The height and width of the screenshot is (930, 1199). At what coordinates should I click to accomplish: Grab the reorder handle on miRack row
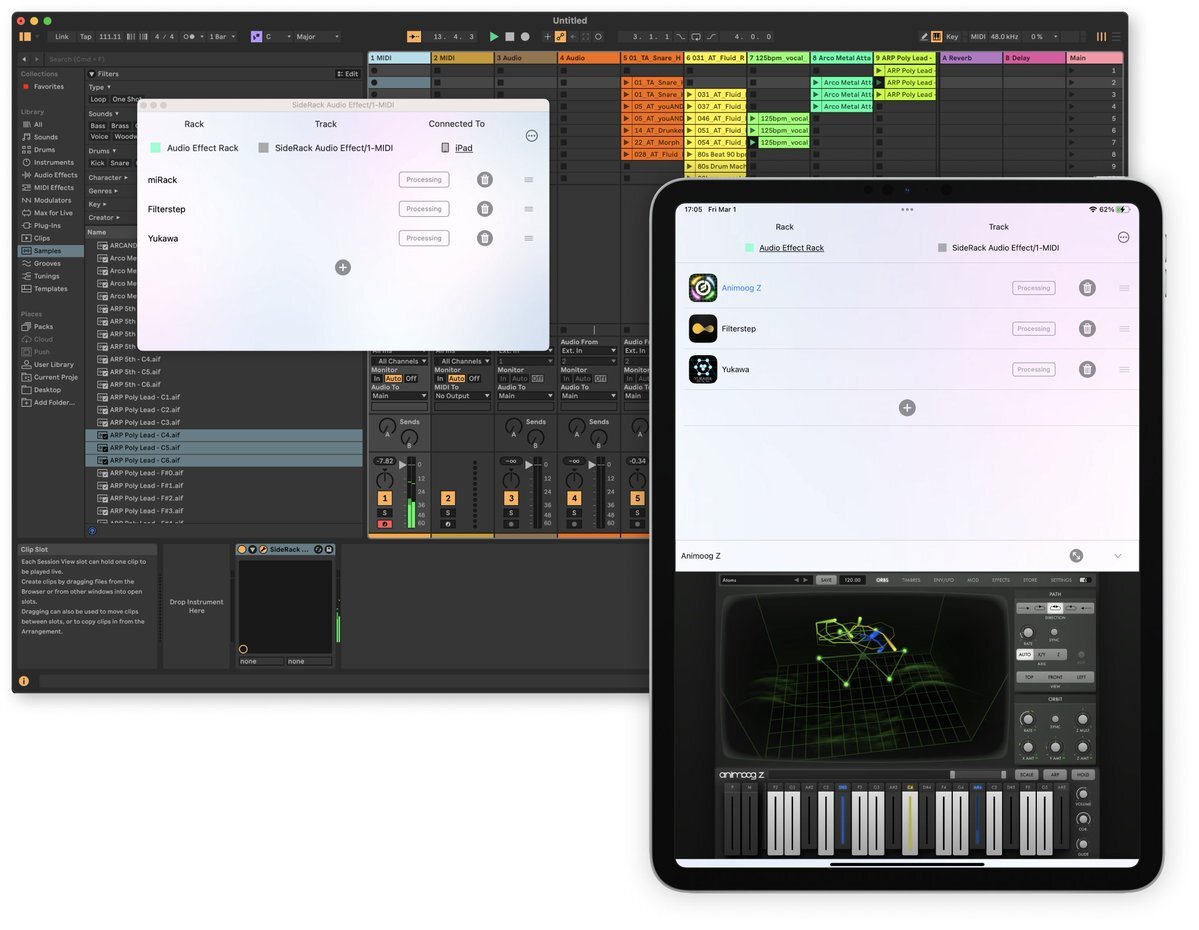tap(528, 180)
